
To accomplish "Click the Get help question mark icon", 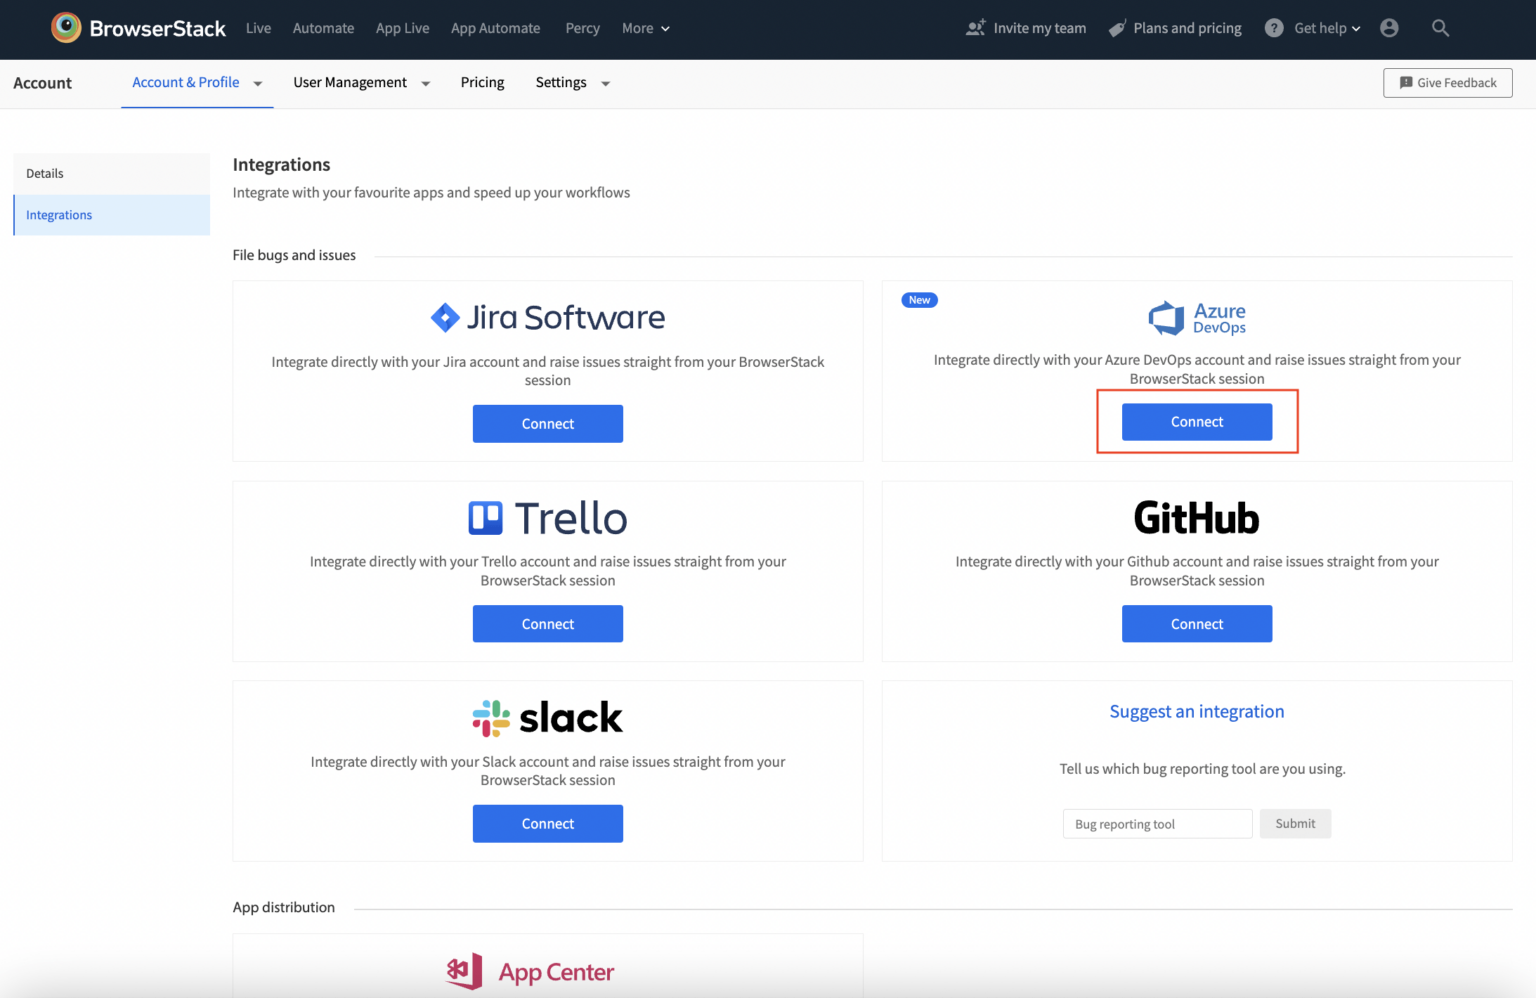I will tap(1273, 28).
